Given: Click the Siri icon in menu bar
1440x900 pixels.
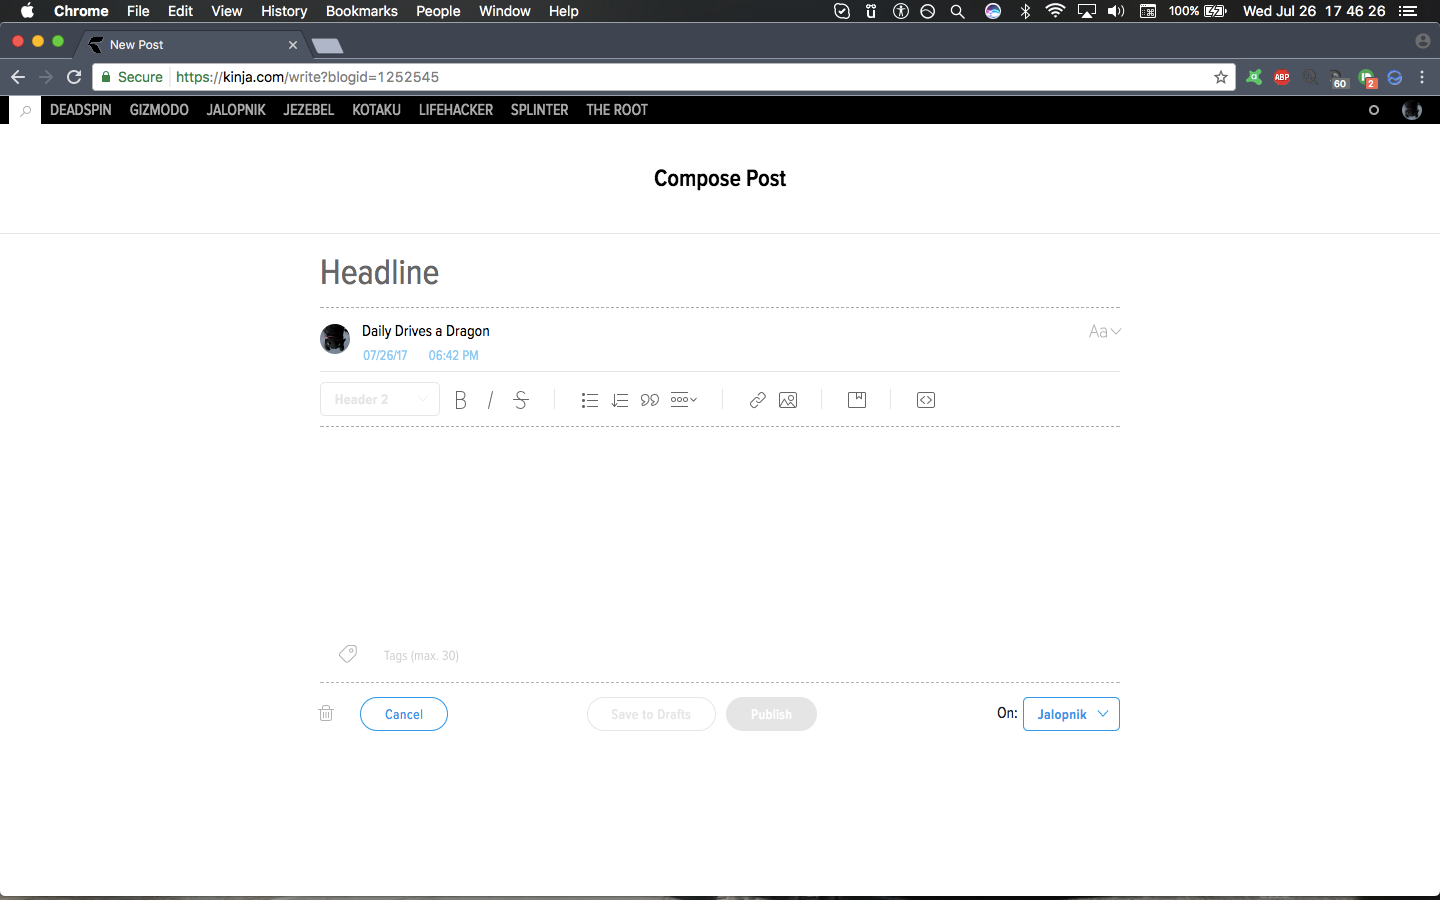Looking at the screenshot, I should [993, 11].
